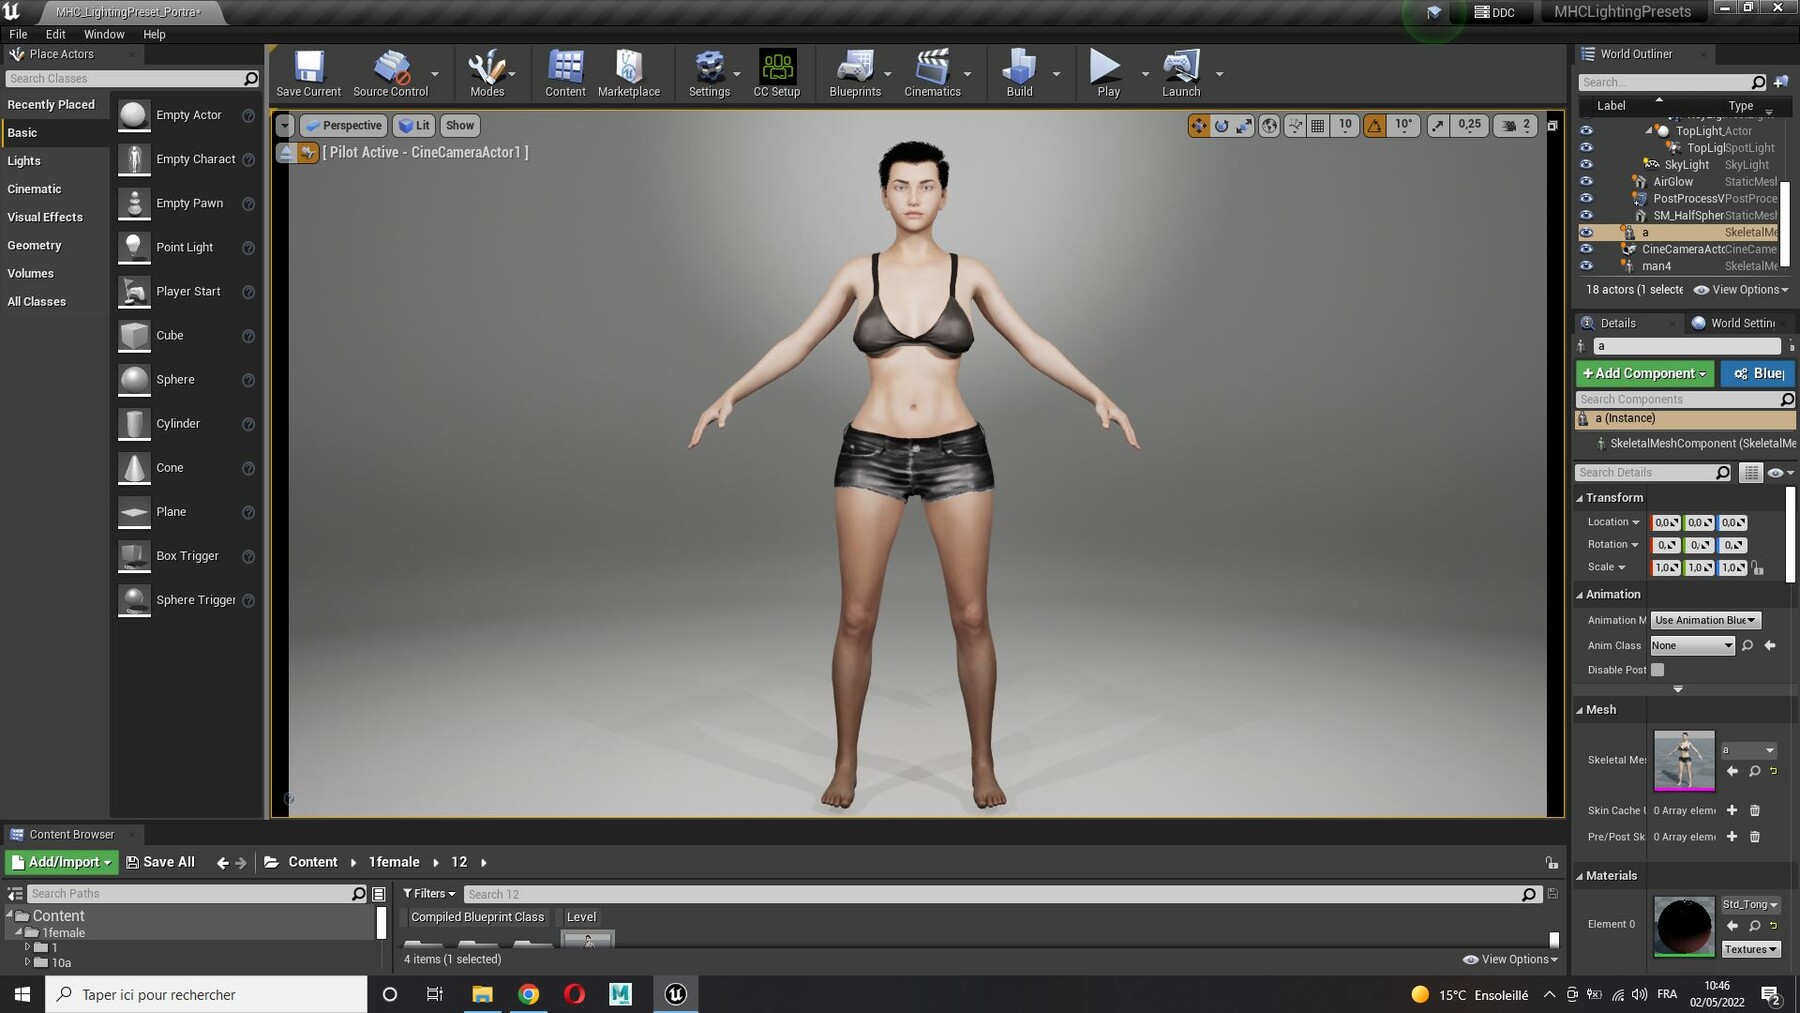Select the translate gizmo in the viewport toolbar
This screenshot has width=1800, height=1013.
(x=1198, y=126)
